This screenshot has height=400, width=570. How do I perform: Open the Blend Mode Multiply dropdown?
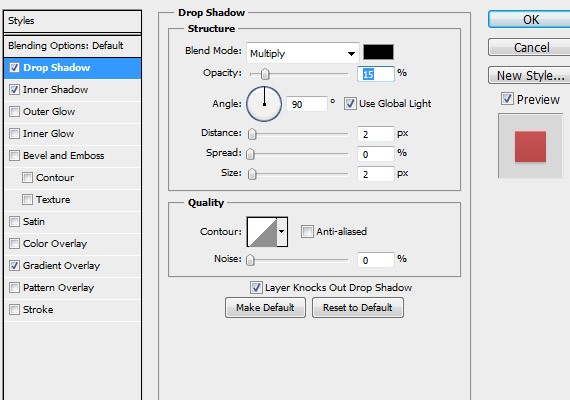pyautogui.click(x=303, y=53)
